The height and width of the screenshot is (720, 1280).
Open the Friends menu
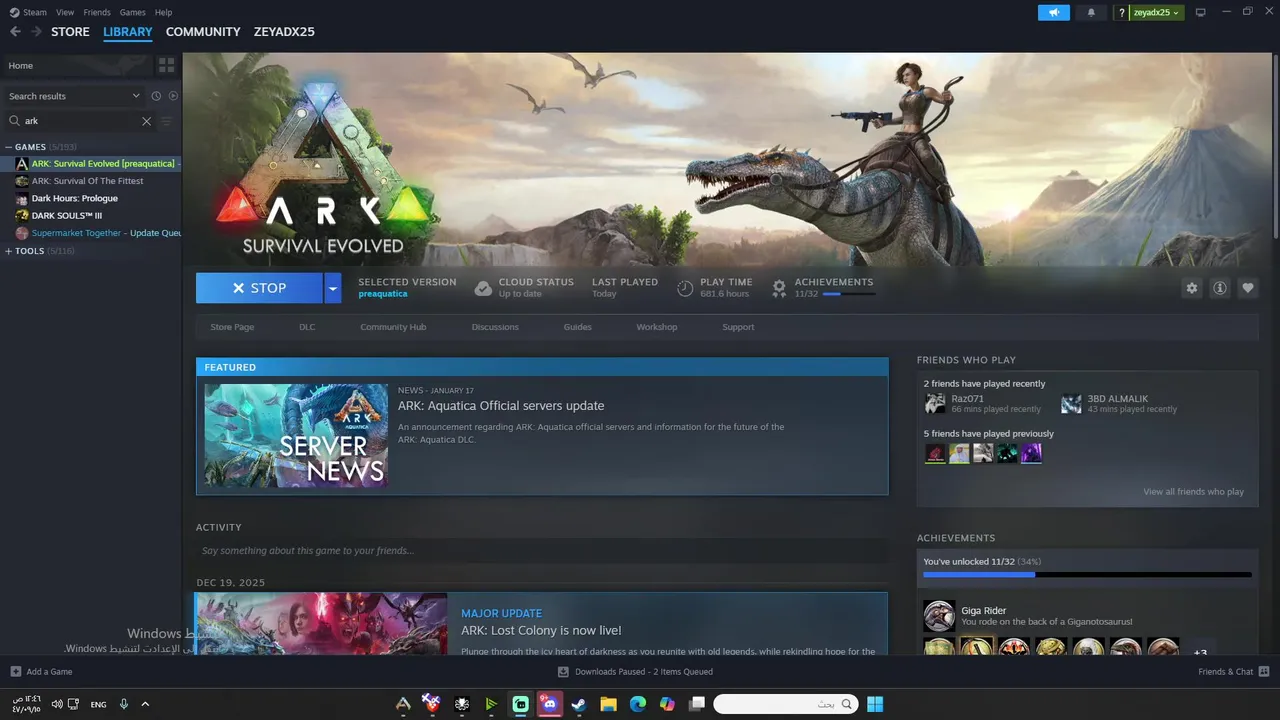click(97, 12)
